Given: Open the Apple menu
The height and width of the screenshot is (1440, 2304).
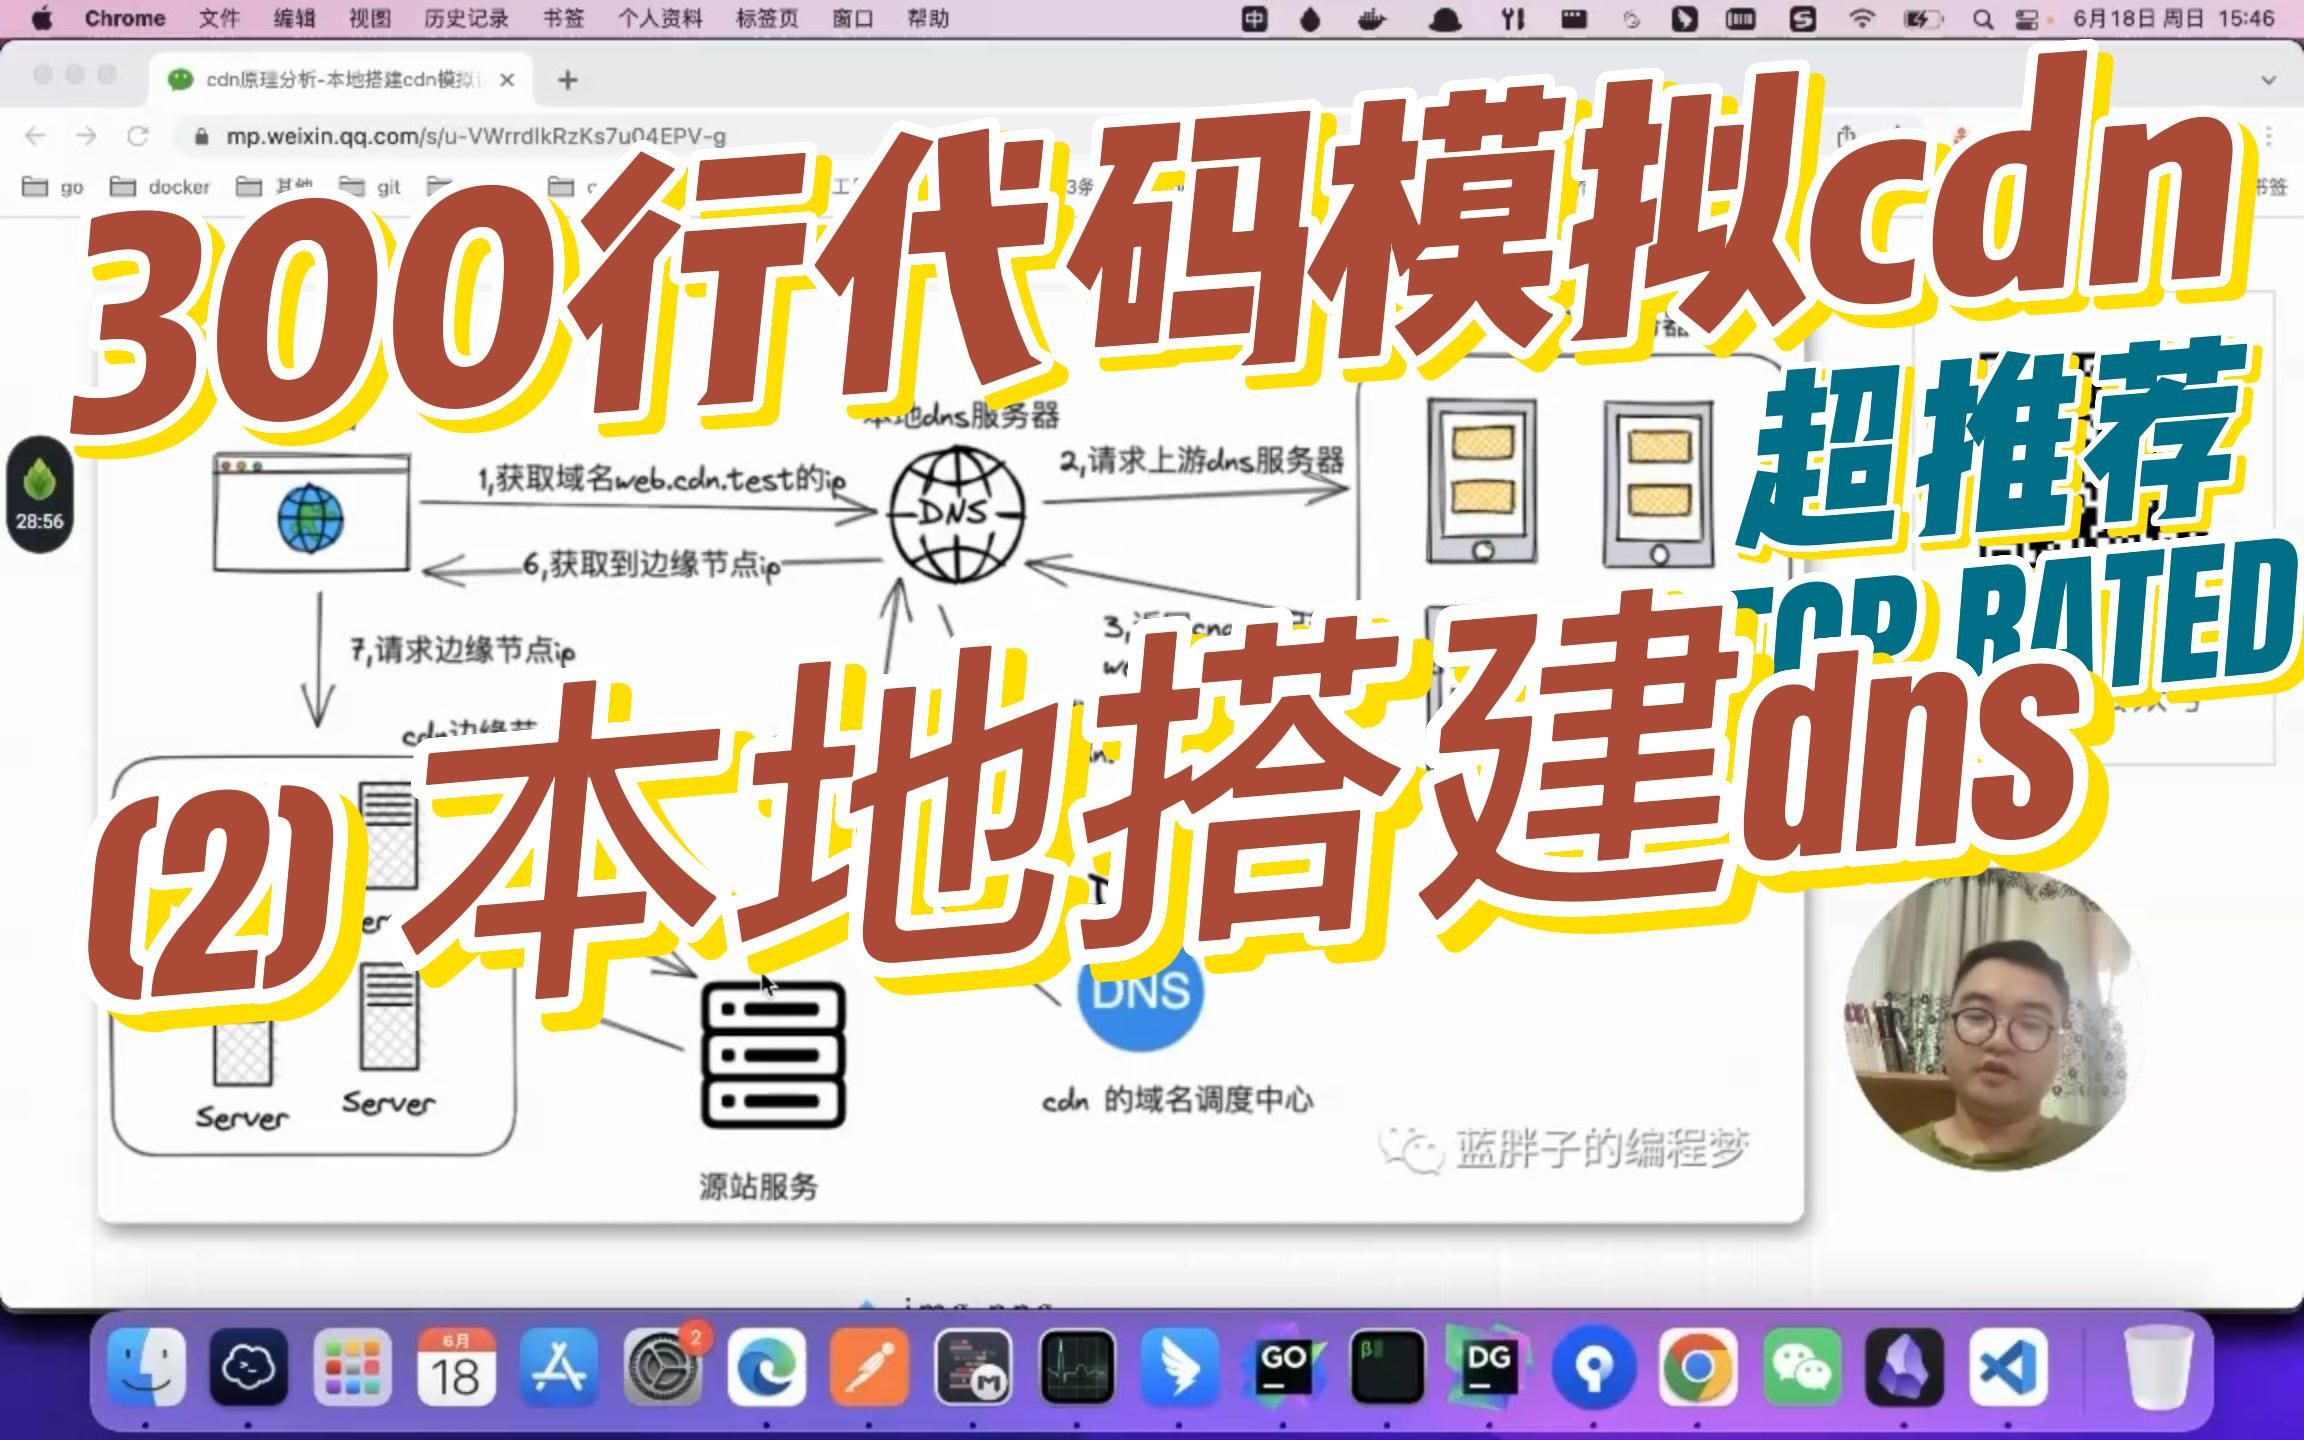Looking at the screenshot, I should pos(42,18).
